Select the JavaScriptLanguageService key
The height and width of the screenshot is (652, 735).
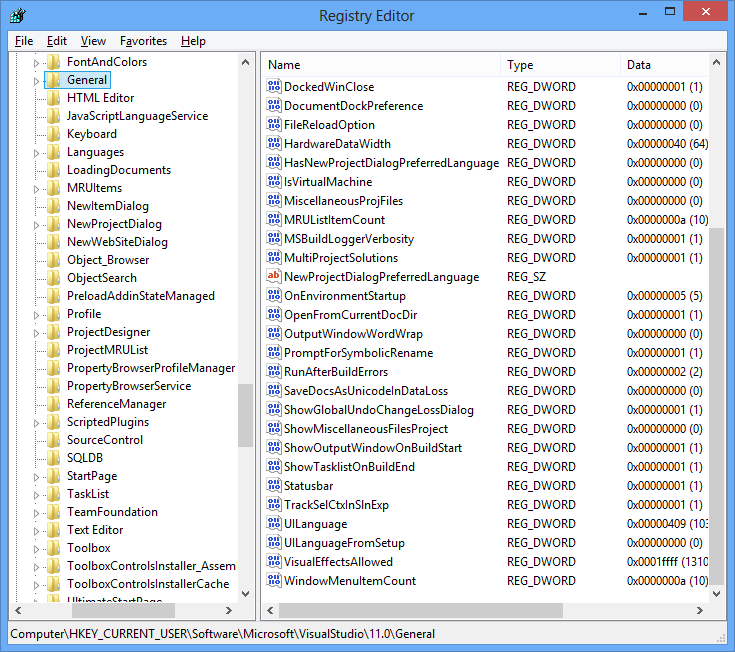pyautogui.click(x=137, y=116)
